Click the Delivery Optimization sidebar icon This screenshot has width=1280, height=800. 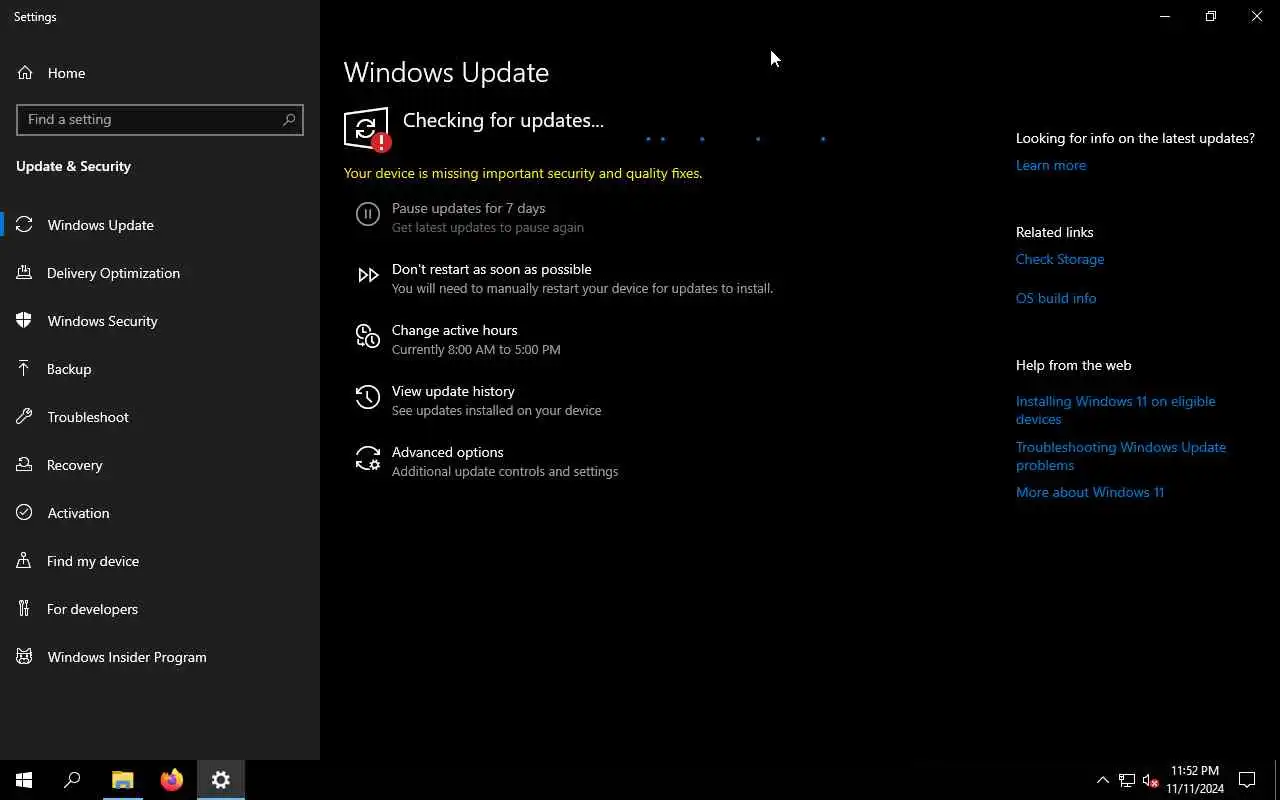pos(25,273)
